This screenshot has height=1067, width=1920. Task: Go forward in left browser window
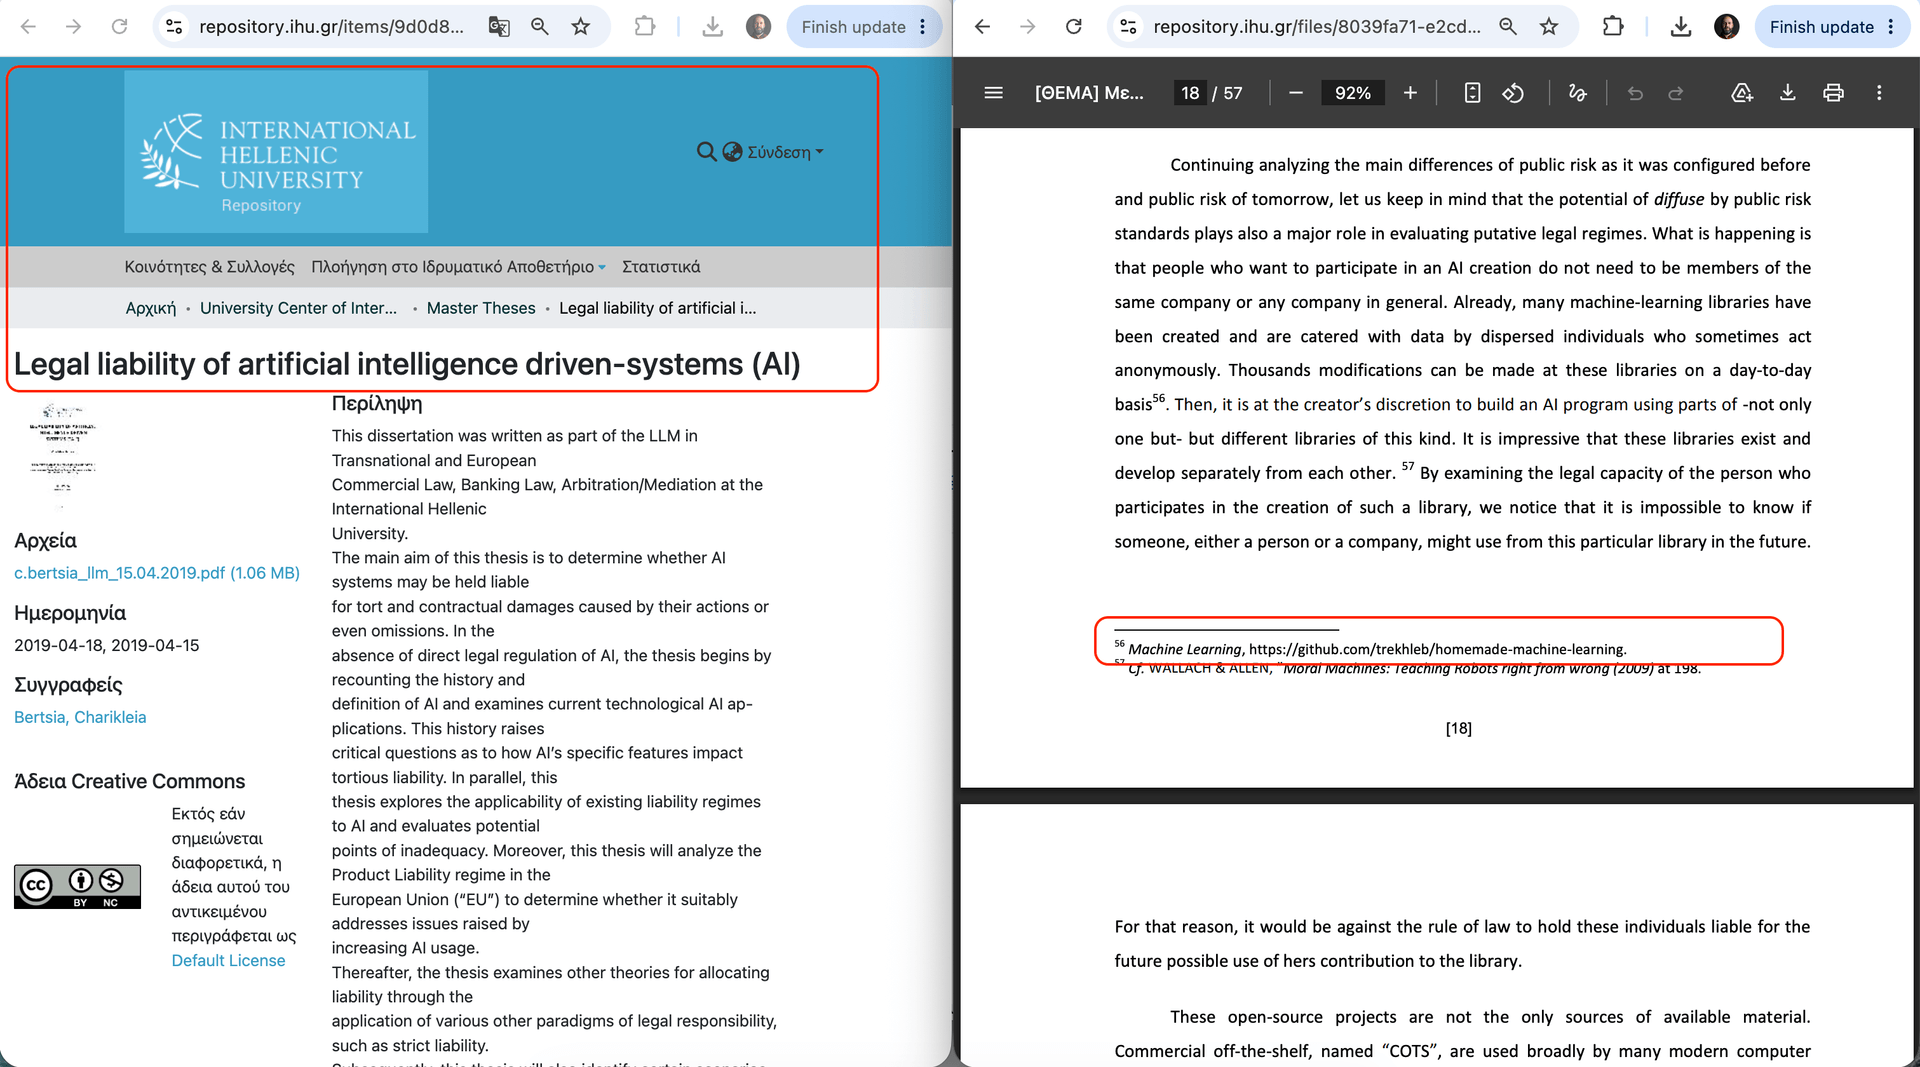point(73,27)
